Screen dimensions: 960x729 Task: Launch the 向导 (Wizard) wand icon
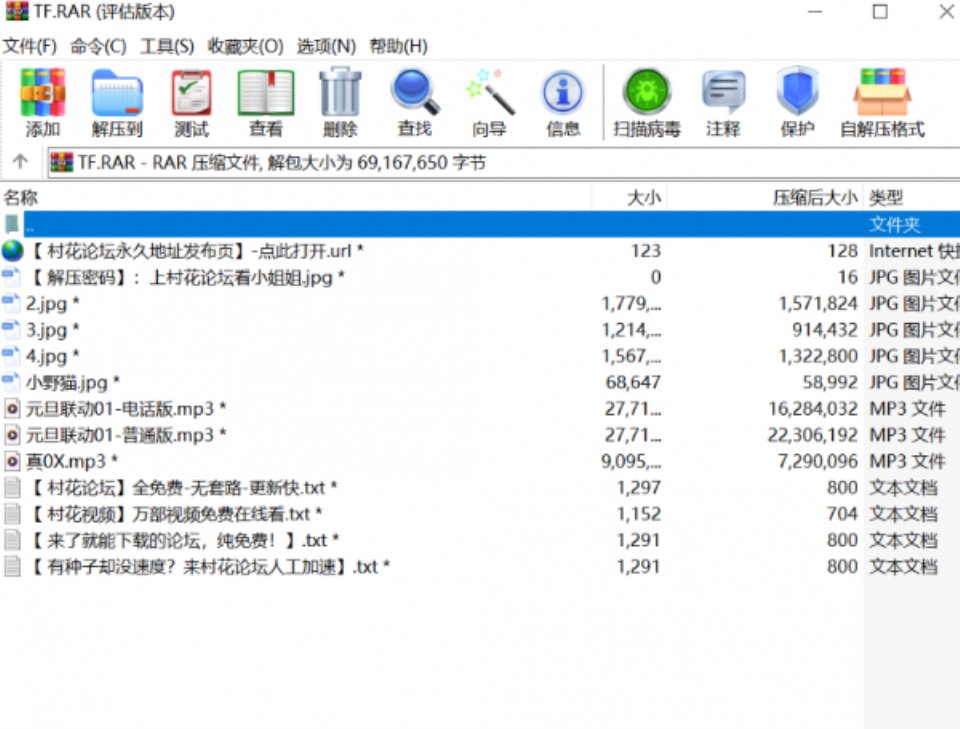[x=489, y=92]
